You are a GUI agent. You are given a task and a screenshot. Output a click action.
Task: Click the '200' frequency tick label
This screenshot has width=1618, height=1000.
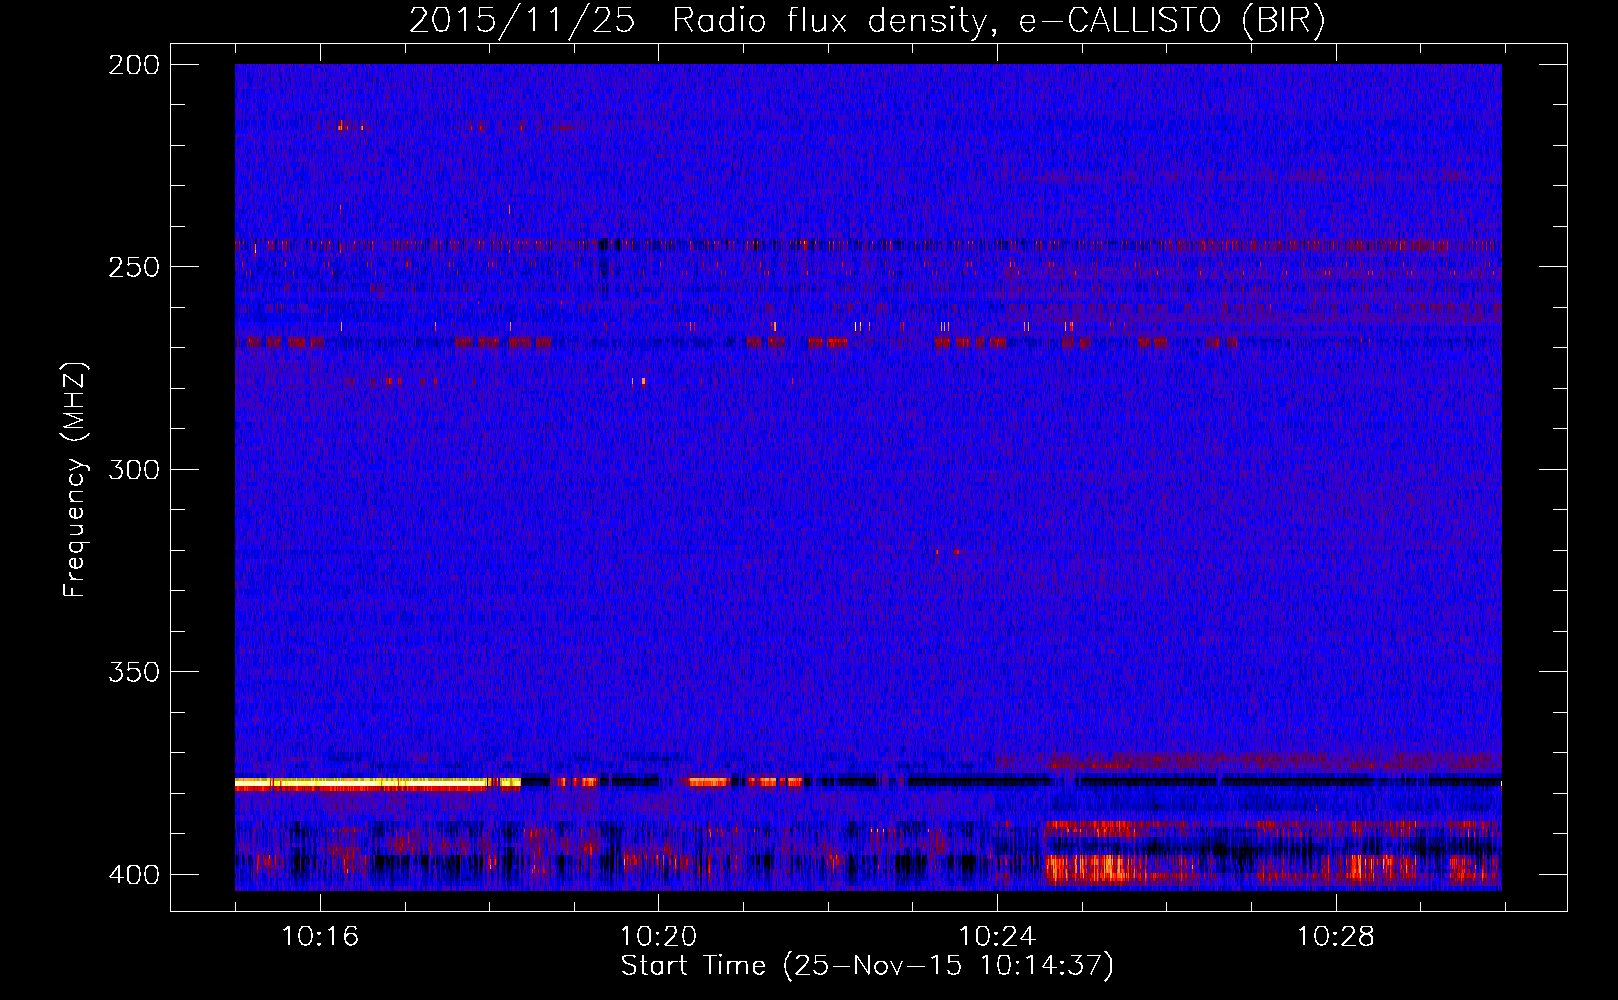pyautogui.click(x=134, y=65)
